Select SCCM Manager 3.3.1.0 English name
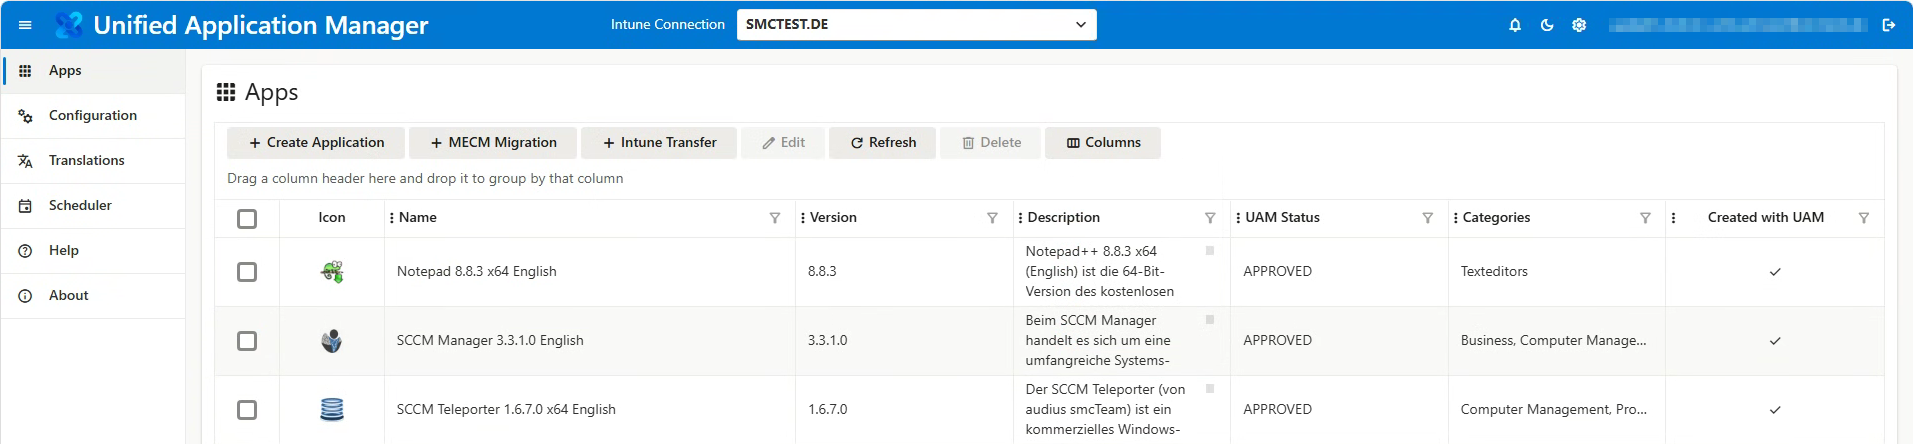Viewport: 1913px width, 444px height. 490,341
